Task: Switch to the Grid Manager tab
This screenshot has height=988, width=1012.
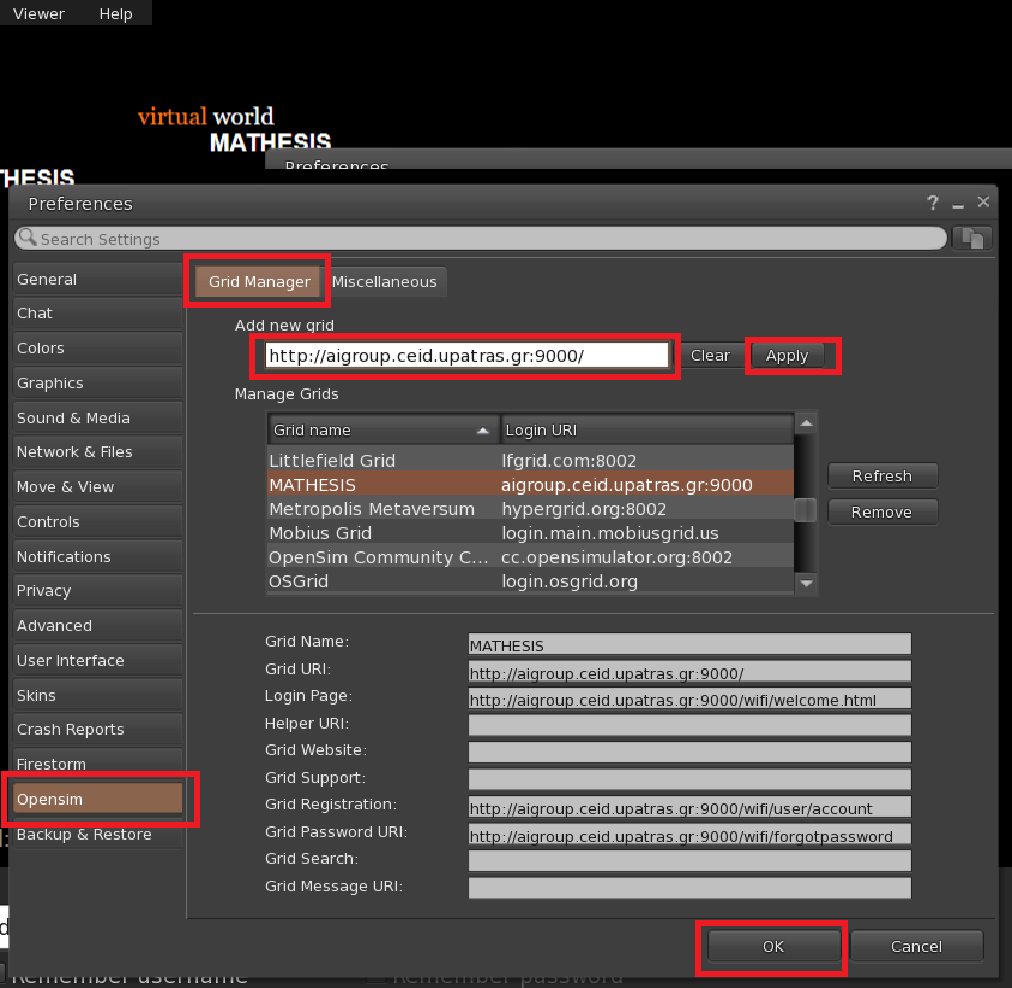Action: click(x=259, y=282)
